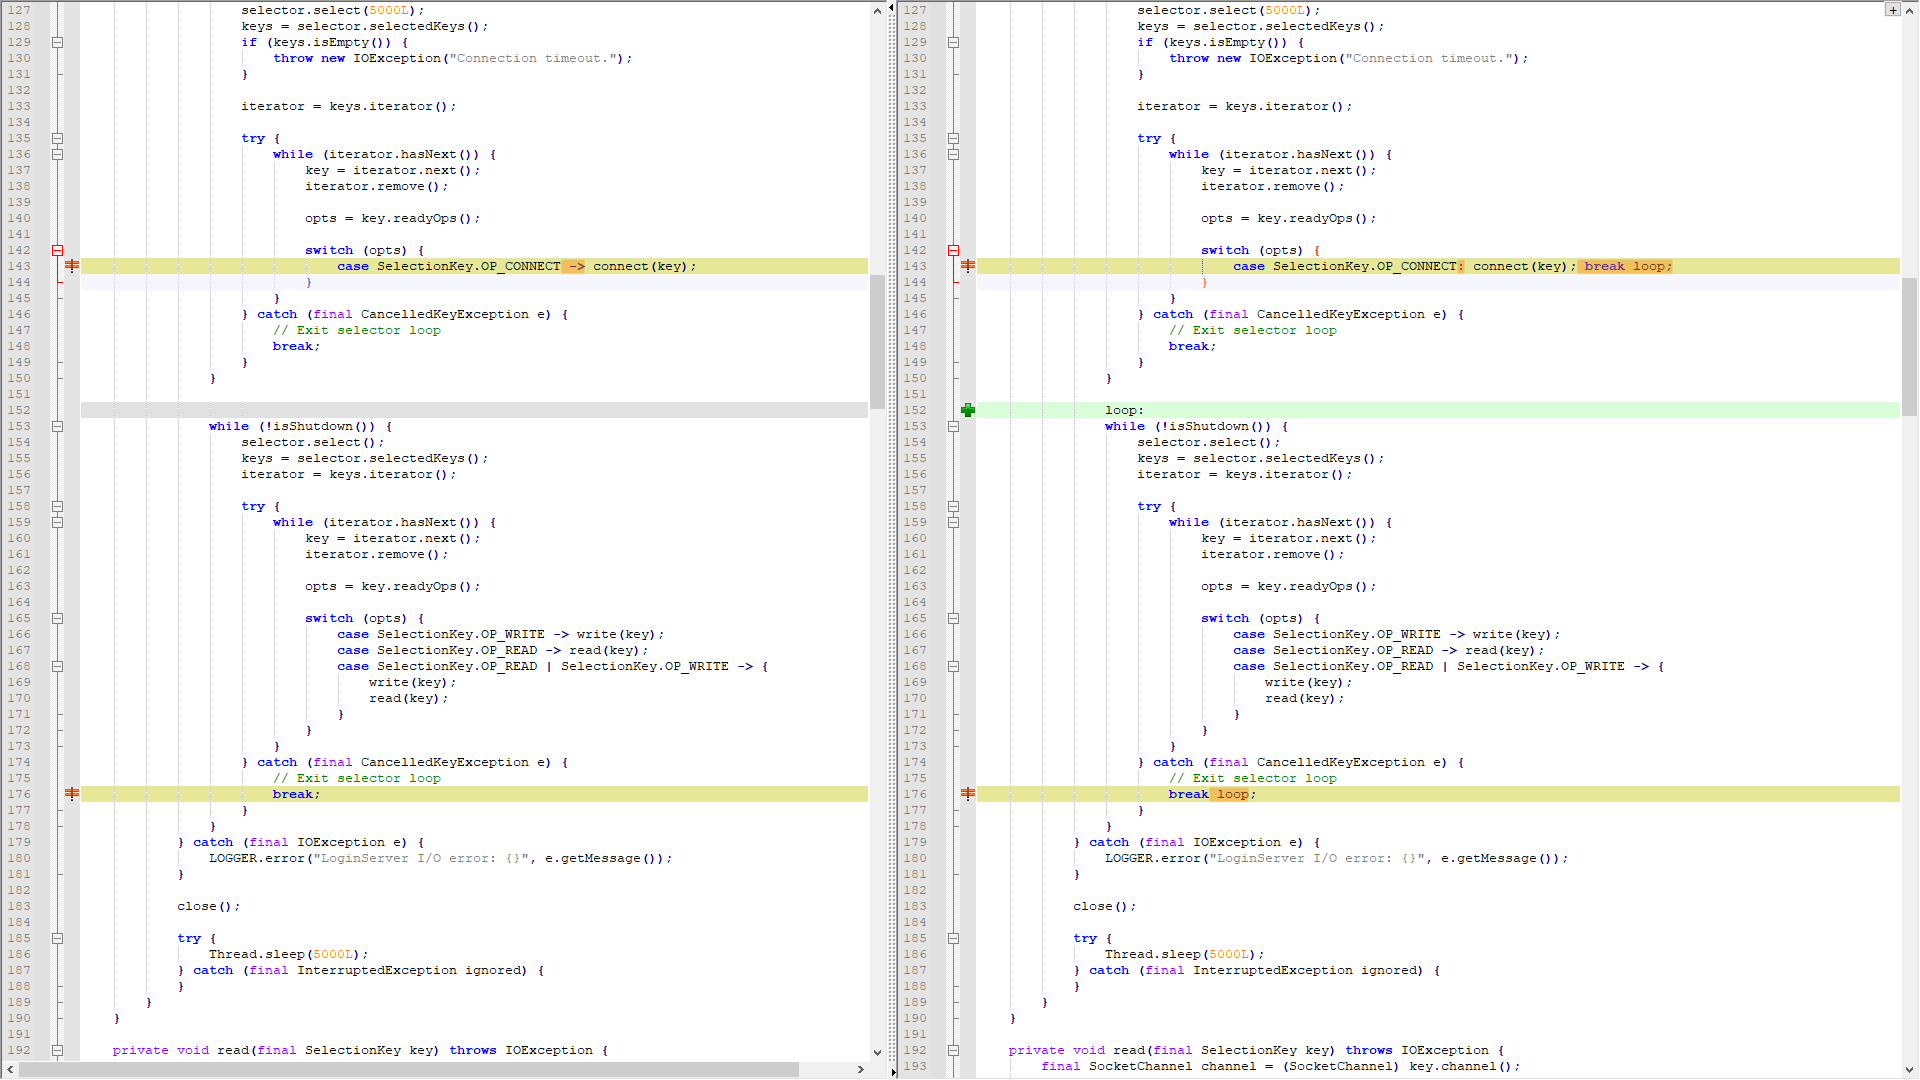Click the green added-line marker beside 'loop:'
The width and height of the screenshot is (1920, 1080).
click(968, 410)
